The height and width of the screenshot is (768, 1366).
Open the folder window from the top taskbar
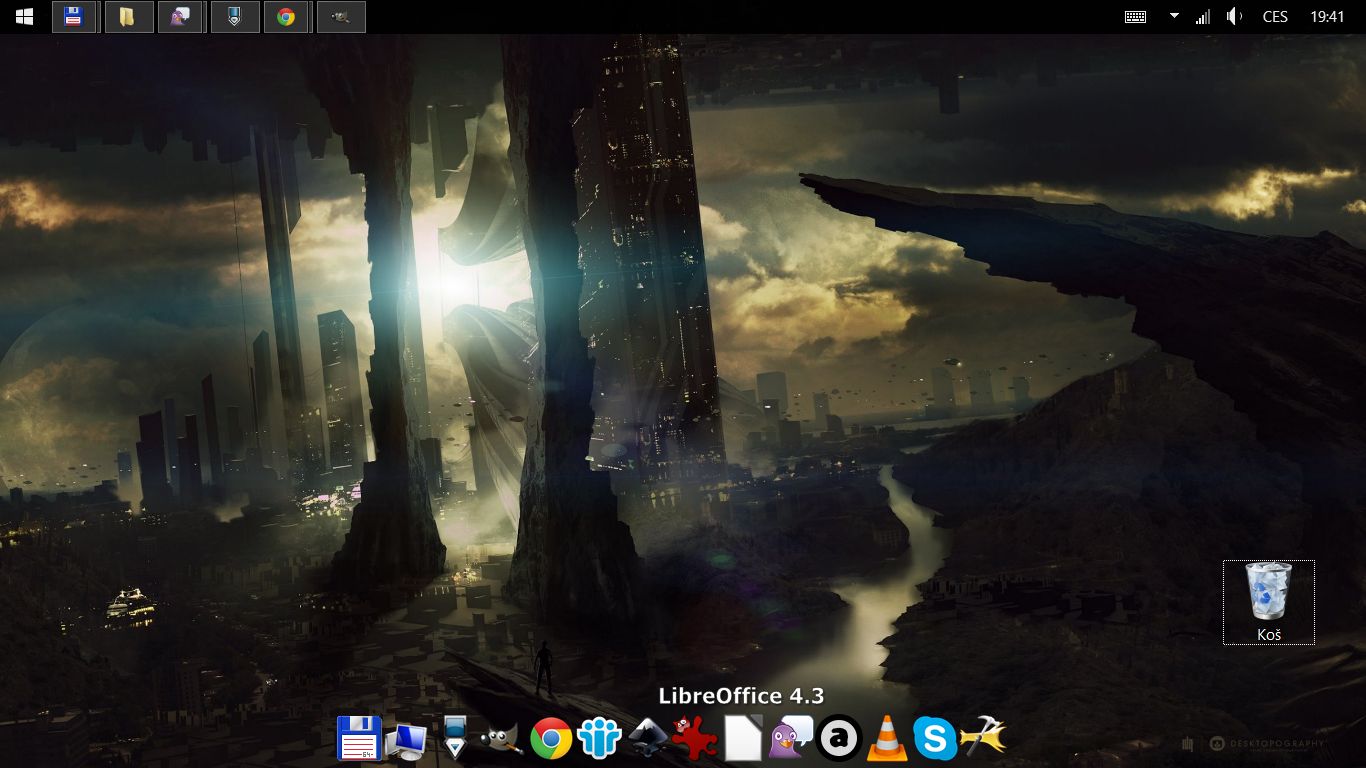(x=128, y=17)
